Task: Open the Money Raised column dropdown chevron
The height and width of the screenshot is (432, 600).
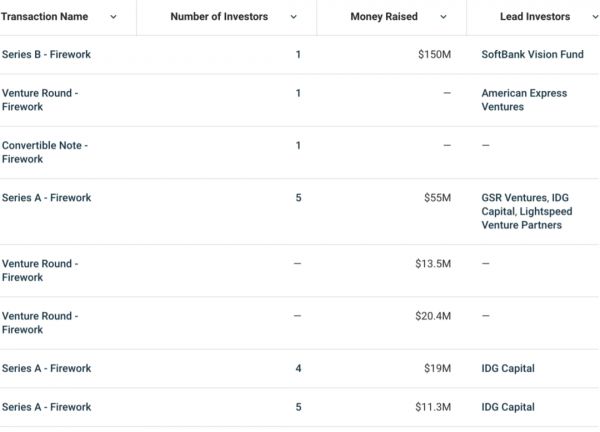Action: [x=443, y=17]
